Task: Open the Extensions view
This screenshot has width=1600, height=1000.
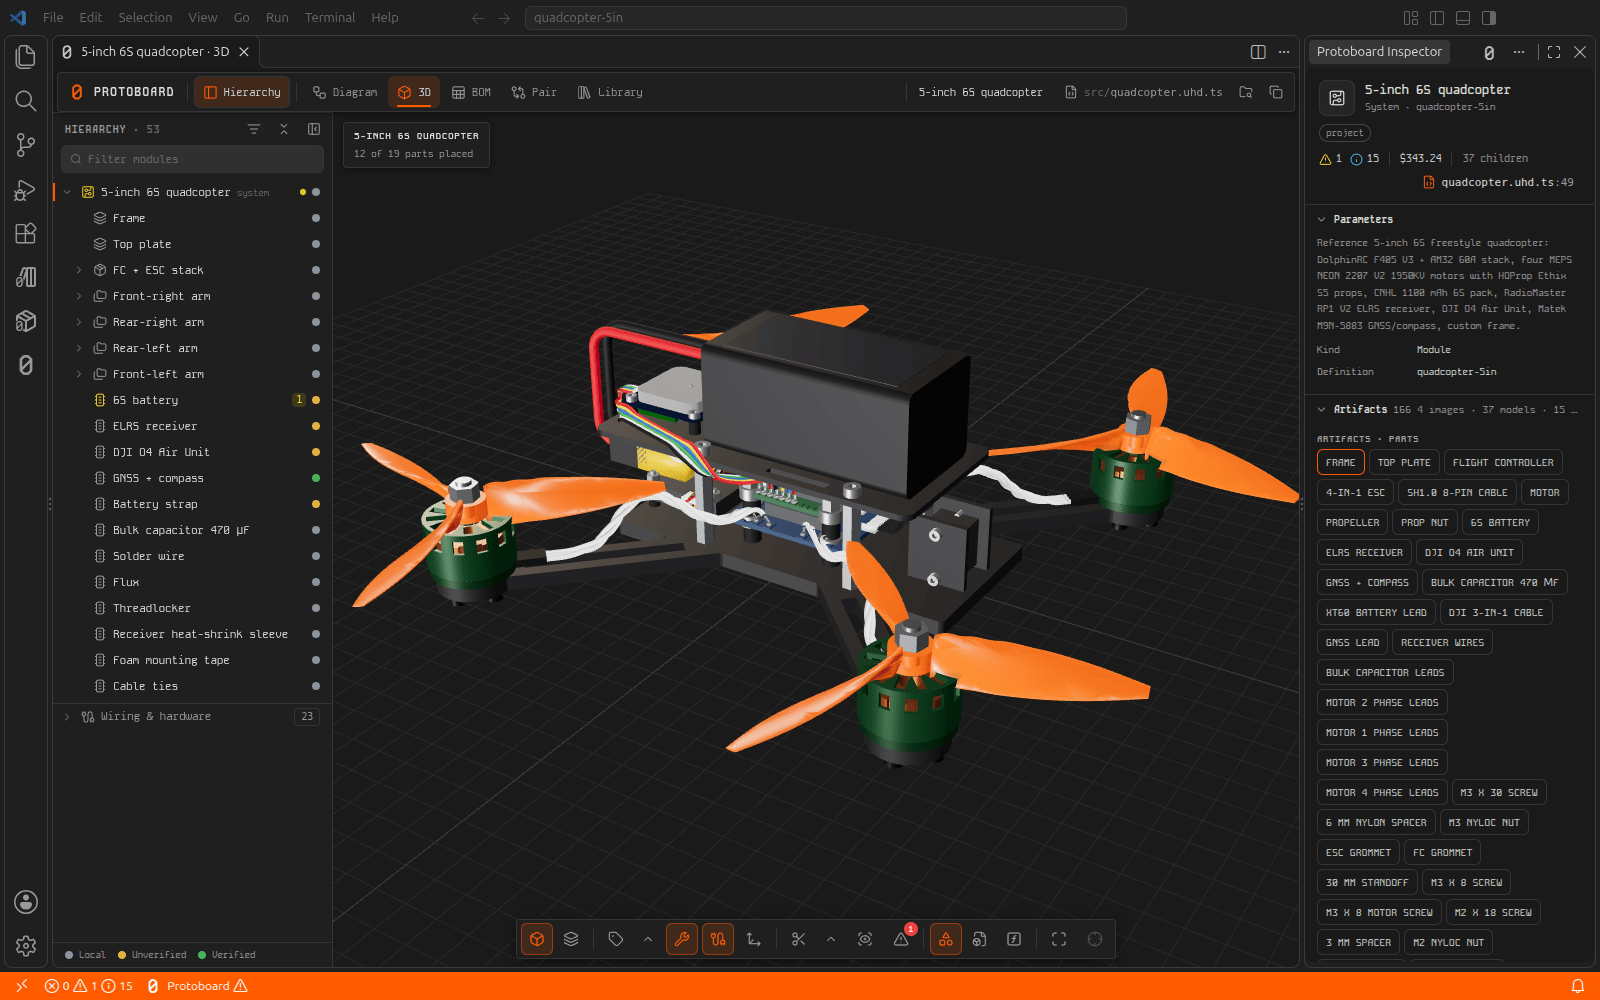Action: click(26, 233)
